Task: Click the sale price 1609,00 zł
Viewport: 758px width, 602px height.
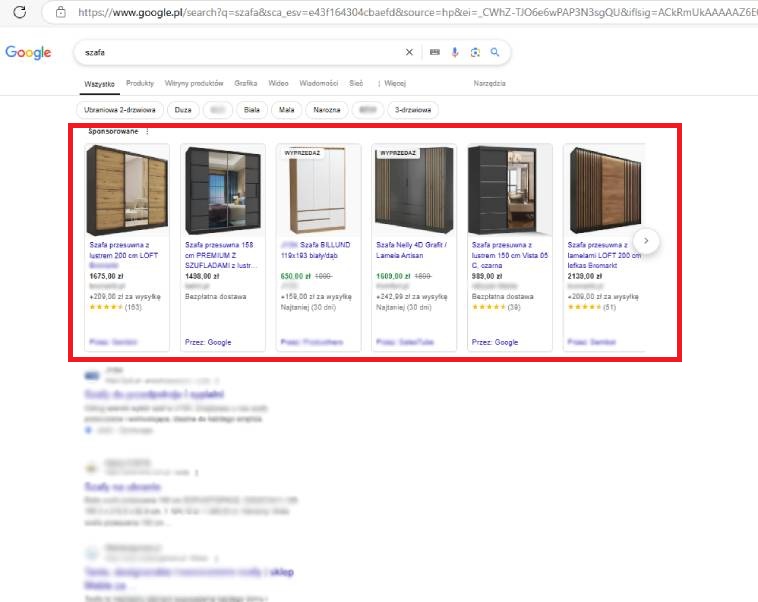Action: tap(393, 276)
